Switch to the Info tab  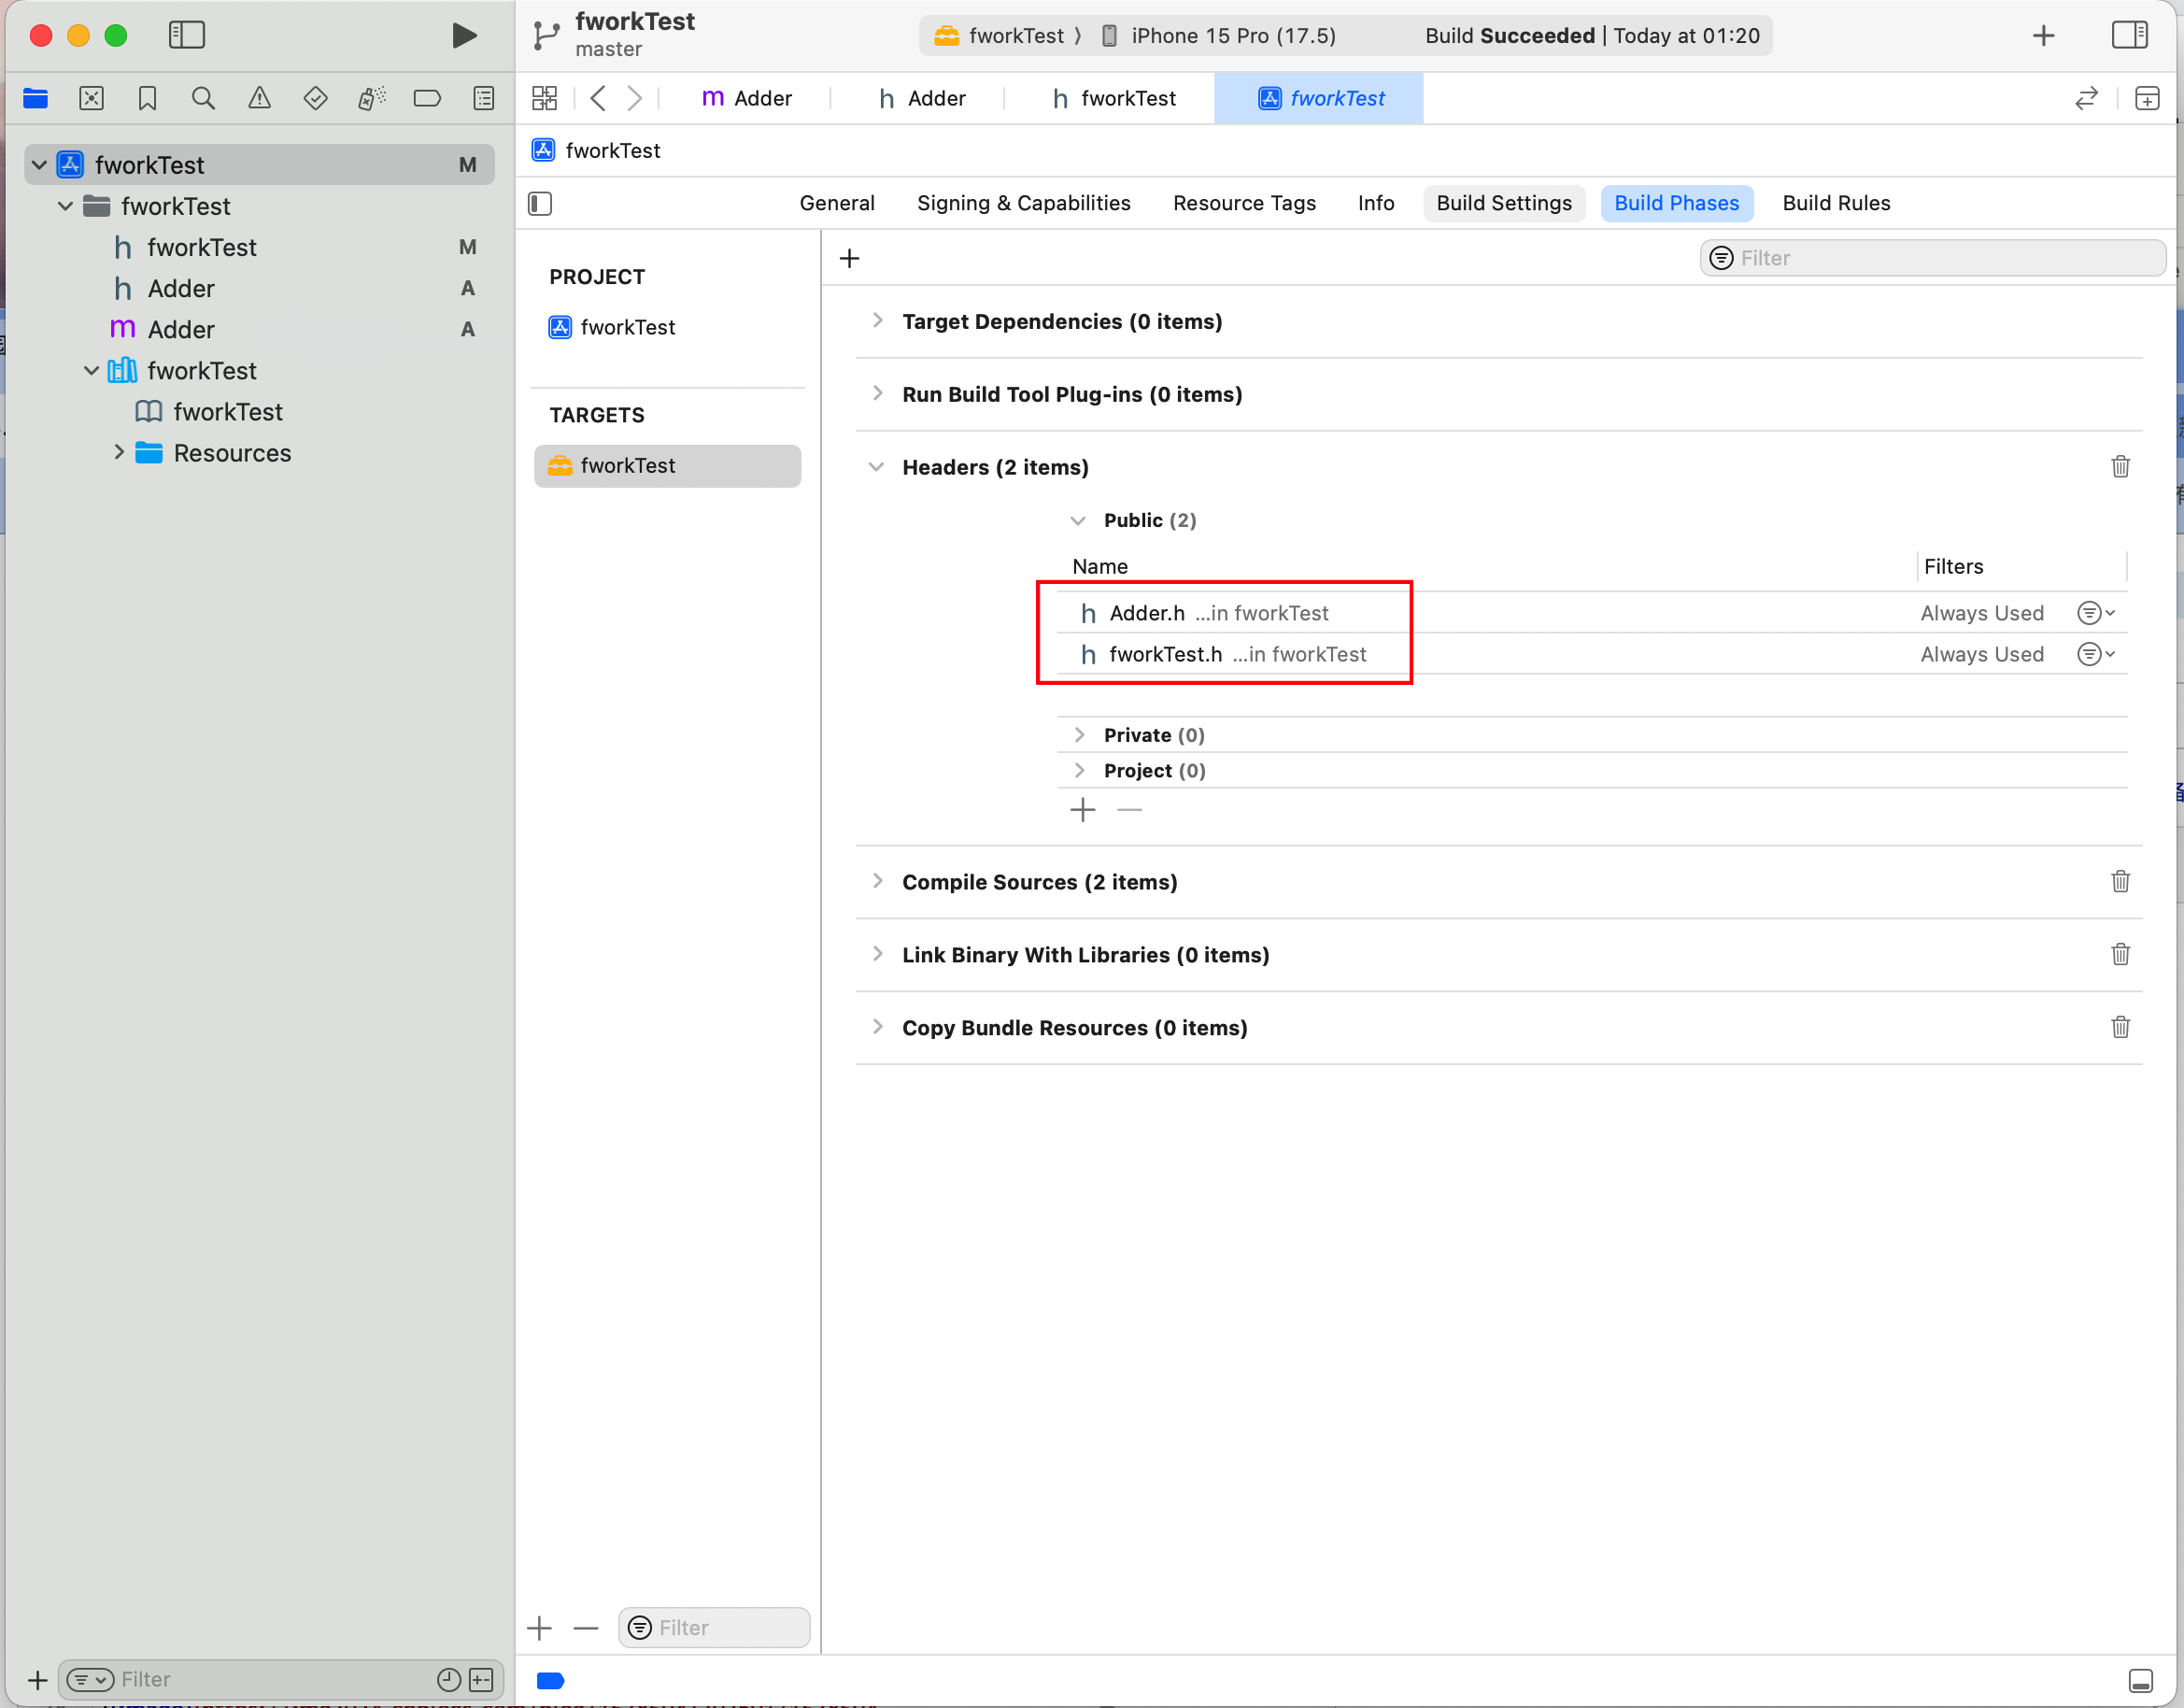[x=1376, y=204]
